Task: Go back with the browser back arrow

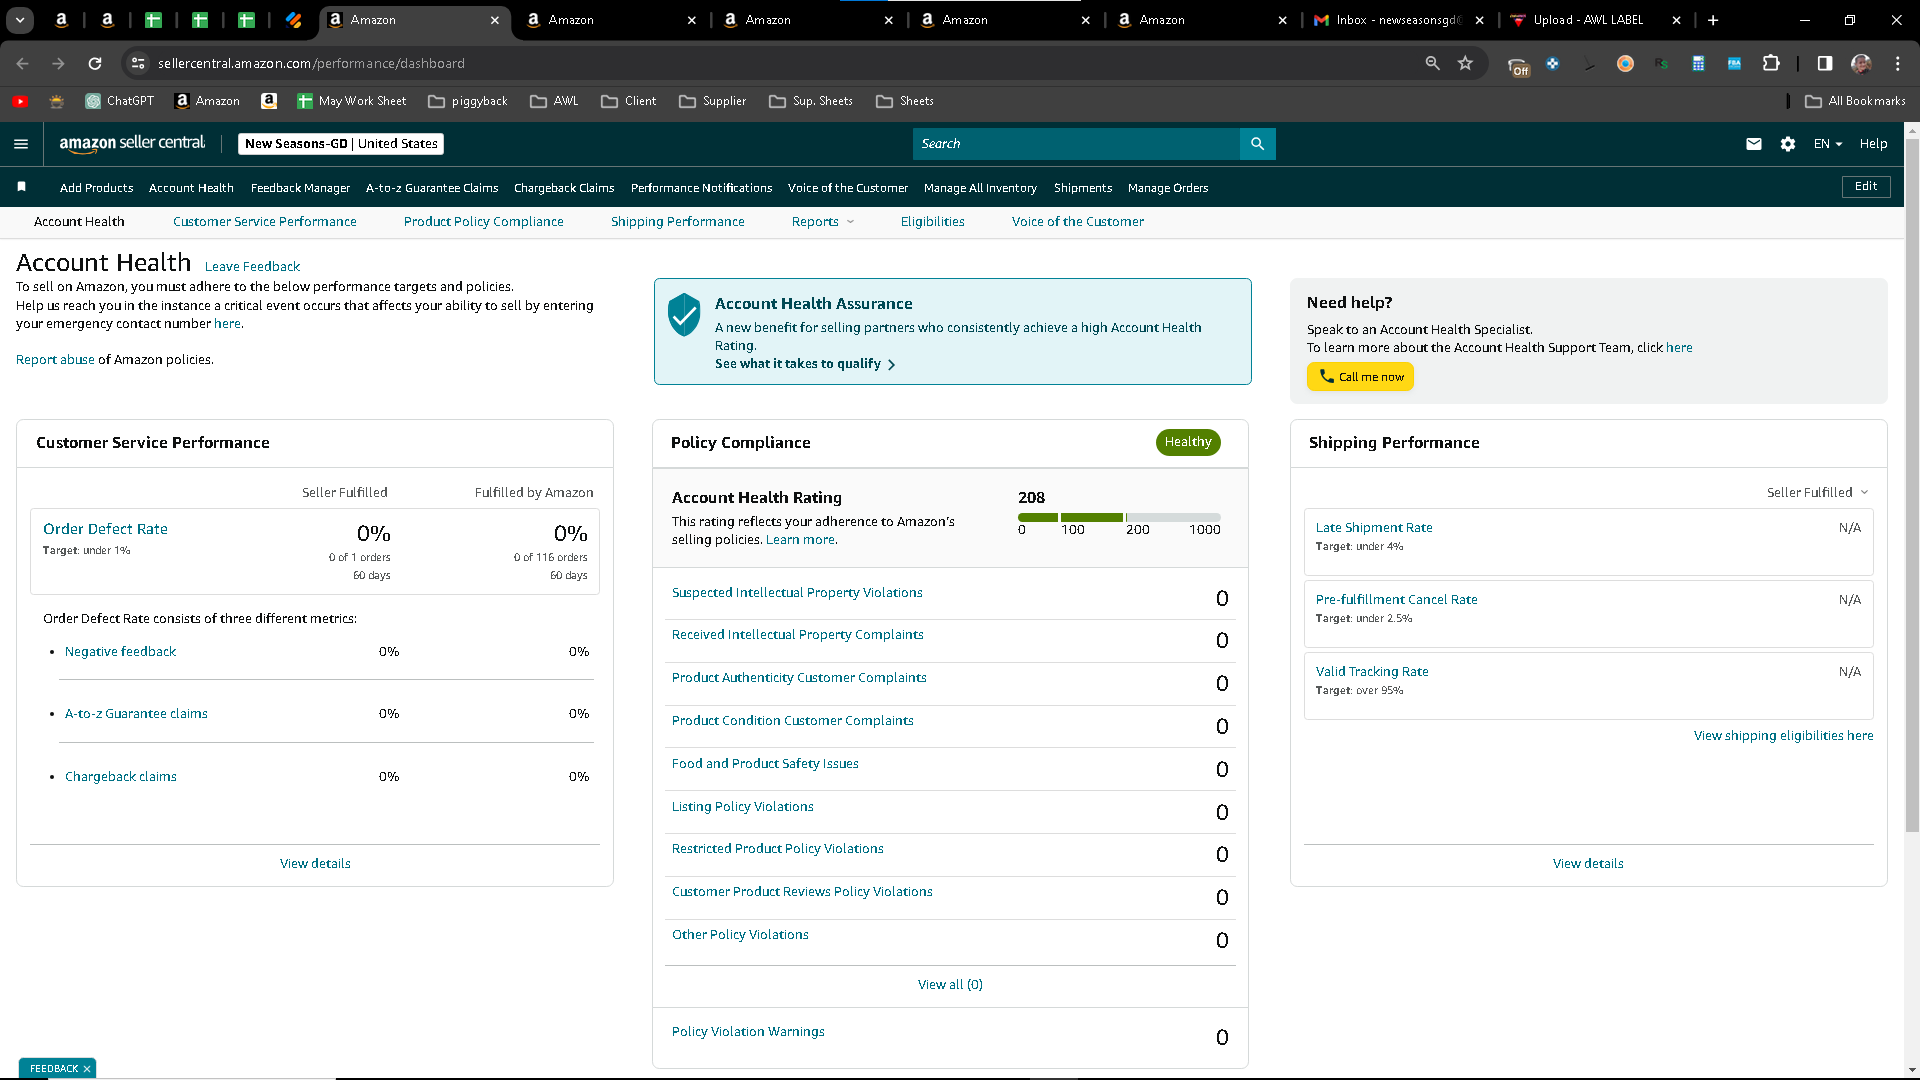Action: pos(22,63)
